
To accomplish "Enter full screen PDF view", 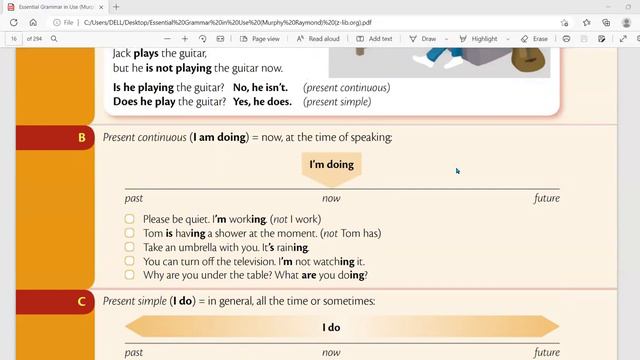I will pos(623,39).
